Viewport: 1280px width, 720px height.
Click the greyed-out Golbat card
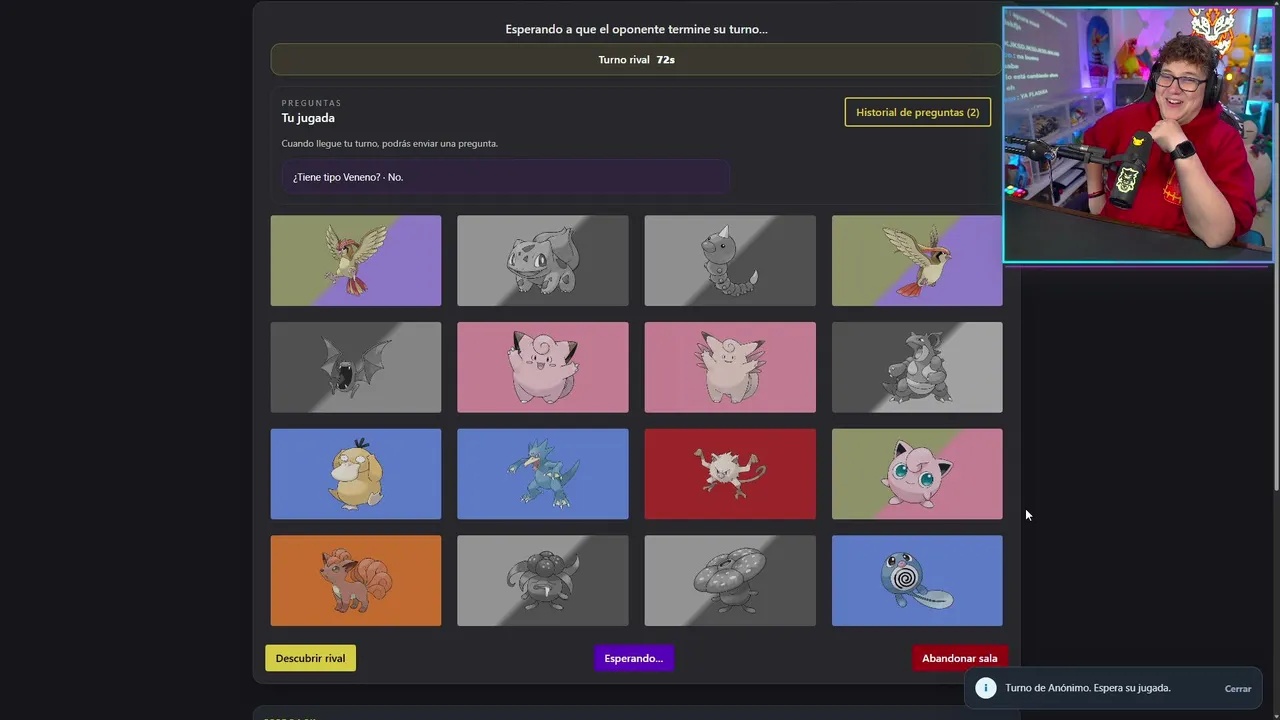[x=355, y=367]
